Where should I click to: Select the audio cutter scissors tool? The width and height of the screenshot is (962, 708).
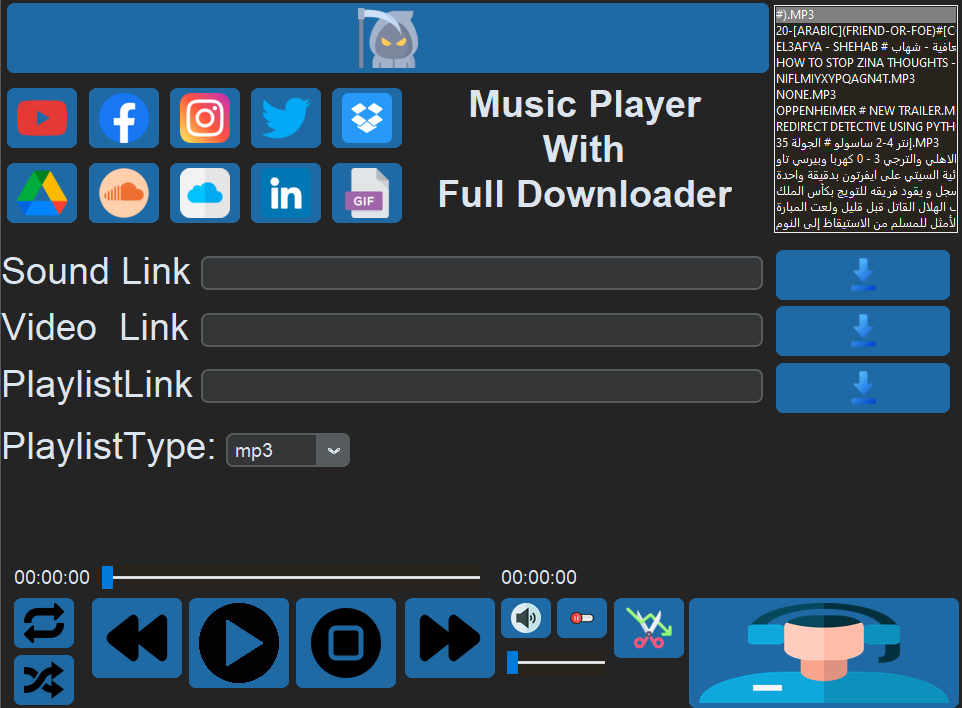pos(648,627)
